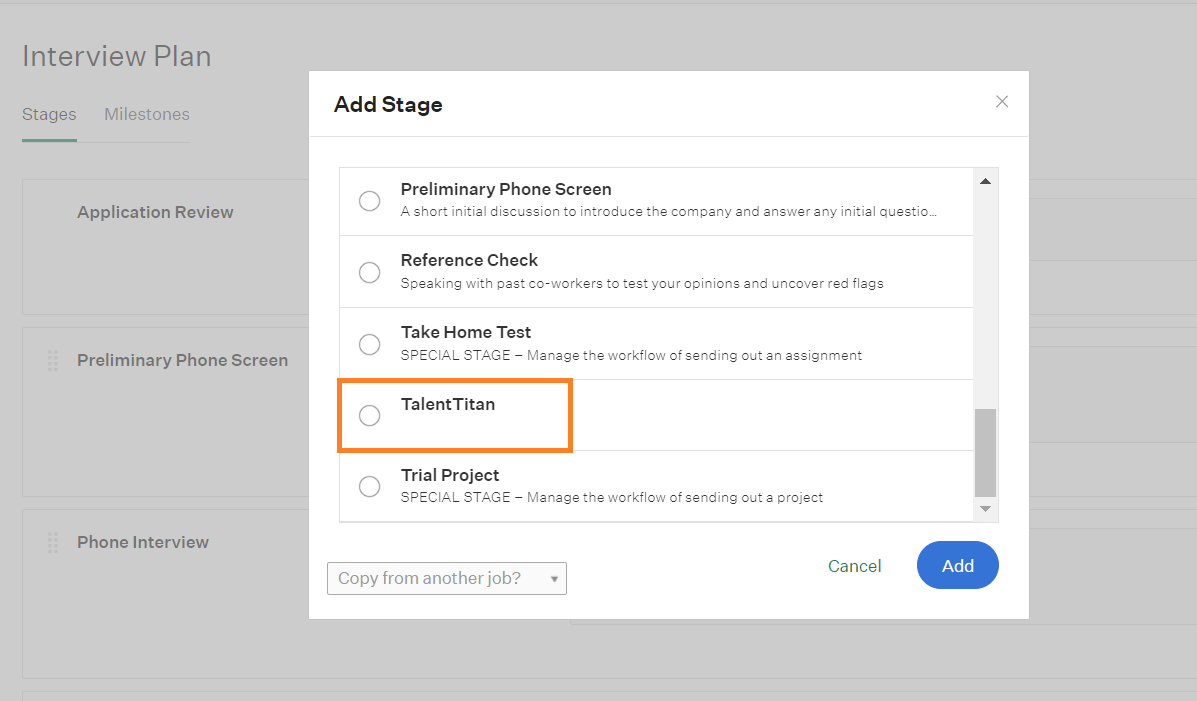Click the Phone Interview stage heading
The width and height of the screenshot is (1197, 701).
(x=143, y=542)
